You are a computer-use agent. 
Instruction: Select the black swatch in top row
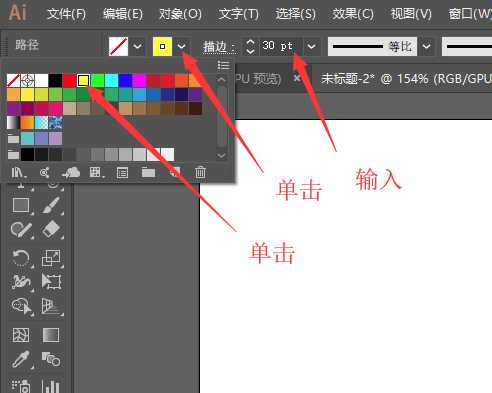click(55, 80)
